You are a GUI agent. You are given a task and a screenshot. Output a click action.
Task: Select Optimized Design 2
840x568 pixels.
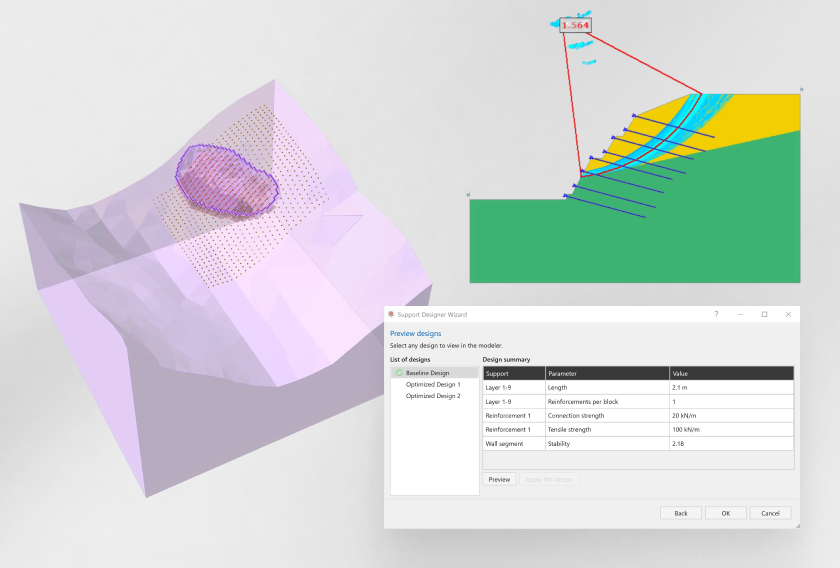pos(432,396)
